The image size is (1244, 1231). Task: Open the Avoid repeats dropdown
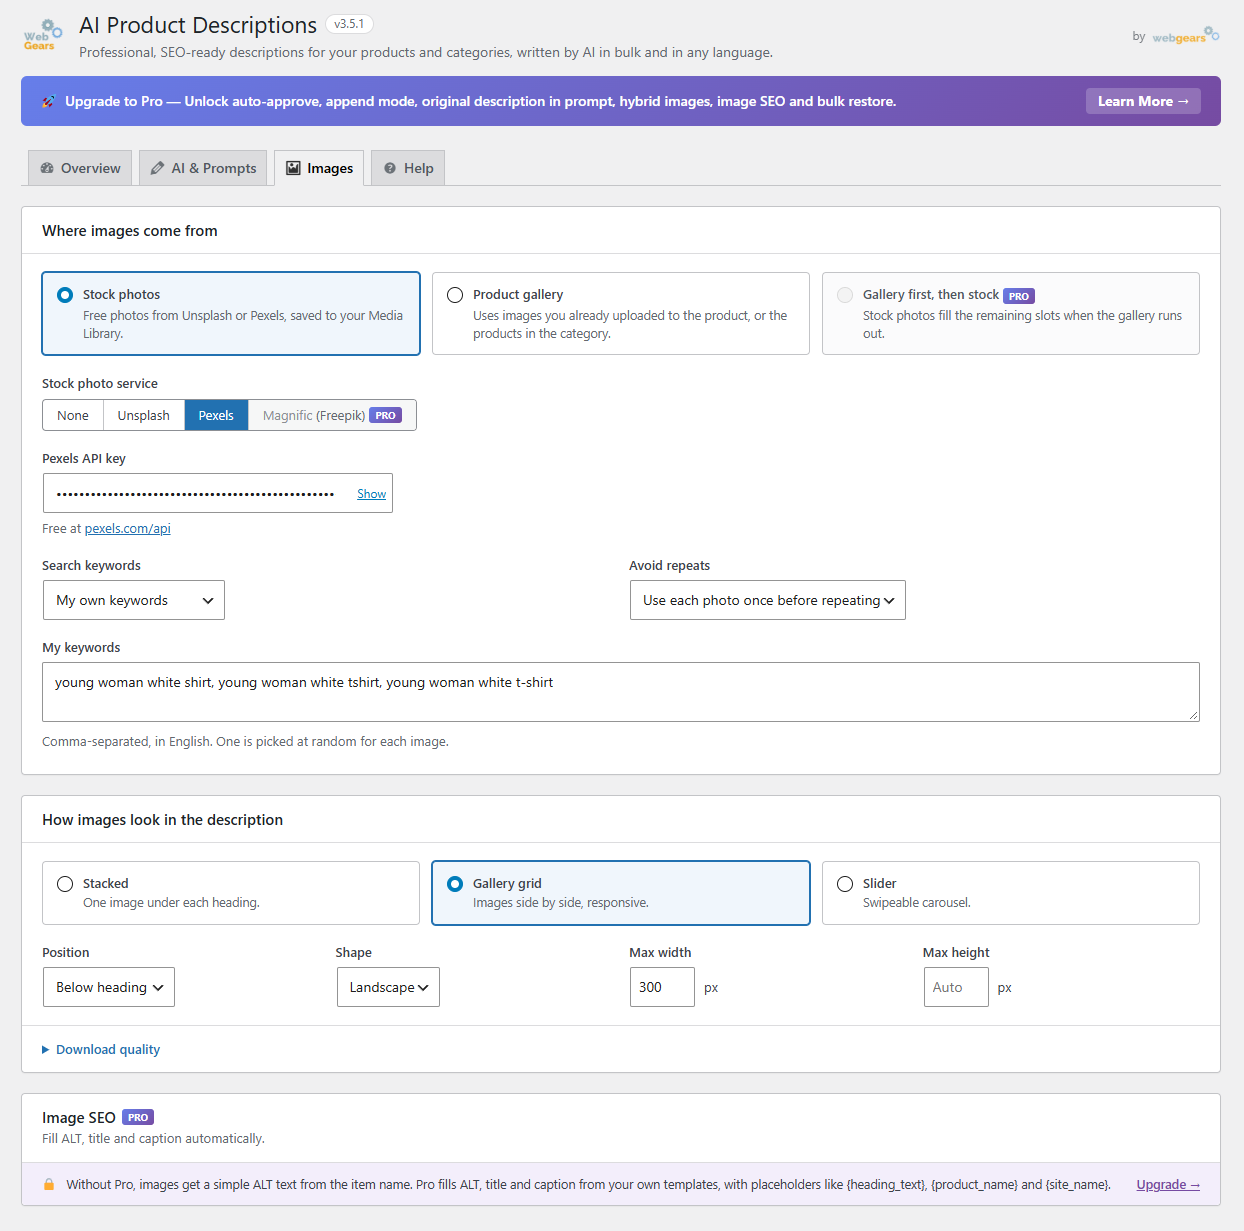coord(768,600)
